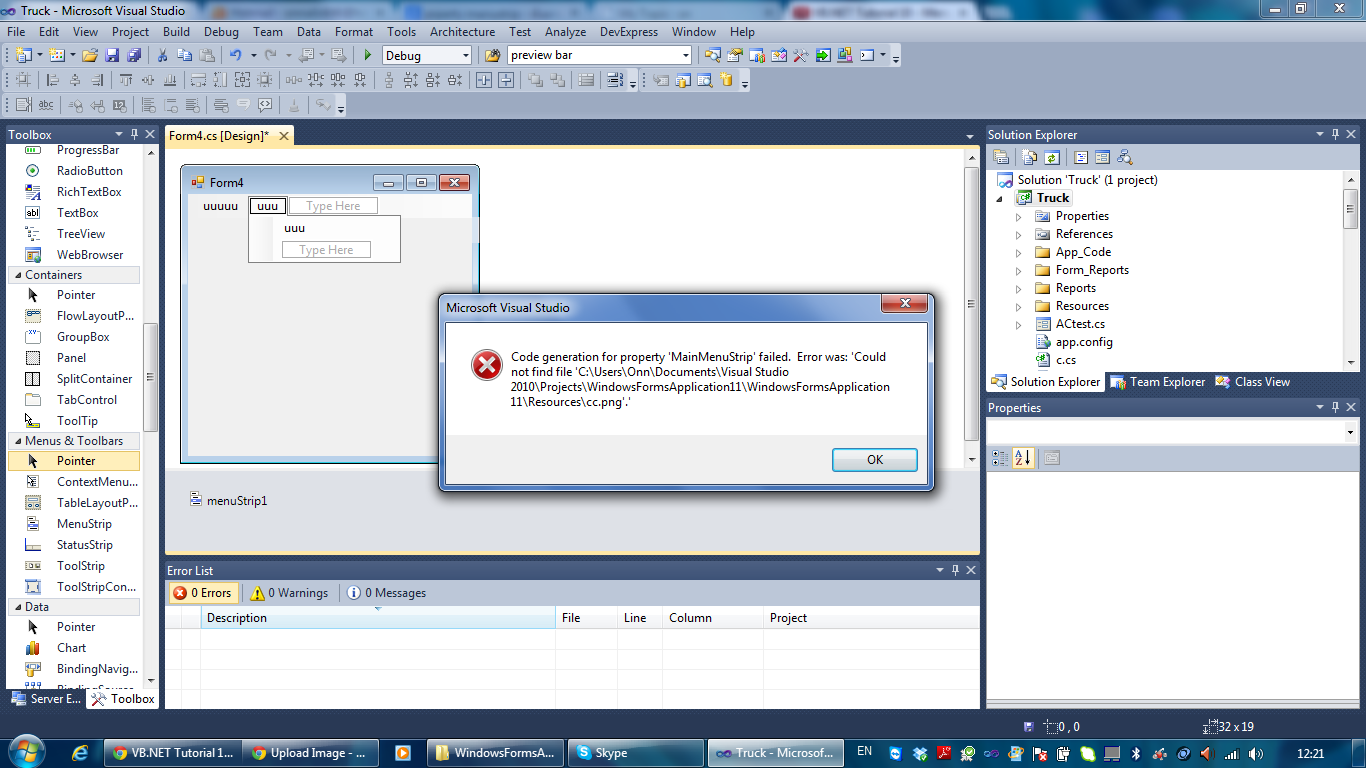Click the Description column header
The height and width of the screenshot is (768, 1366).
pyautogui.click(x=378, y=618)
